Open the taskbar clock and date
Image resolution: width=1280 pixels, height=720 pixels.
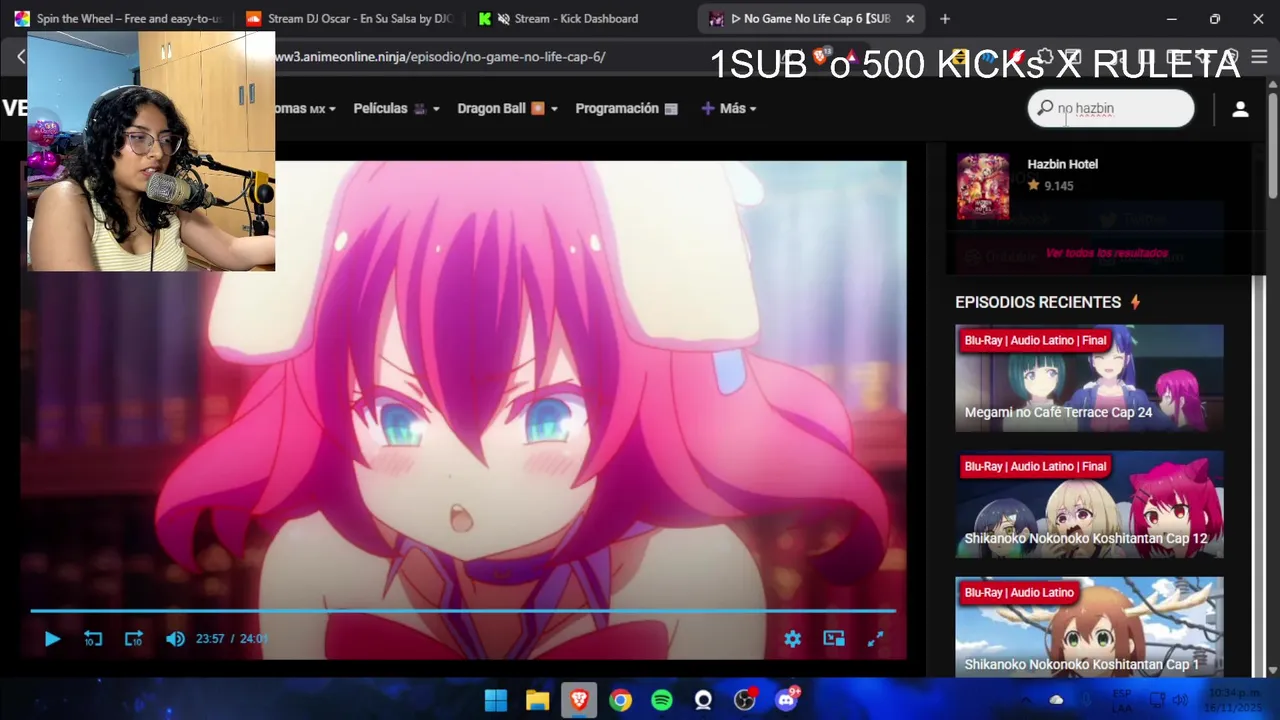pyautogui.click(x=1234, y=700)
